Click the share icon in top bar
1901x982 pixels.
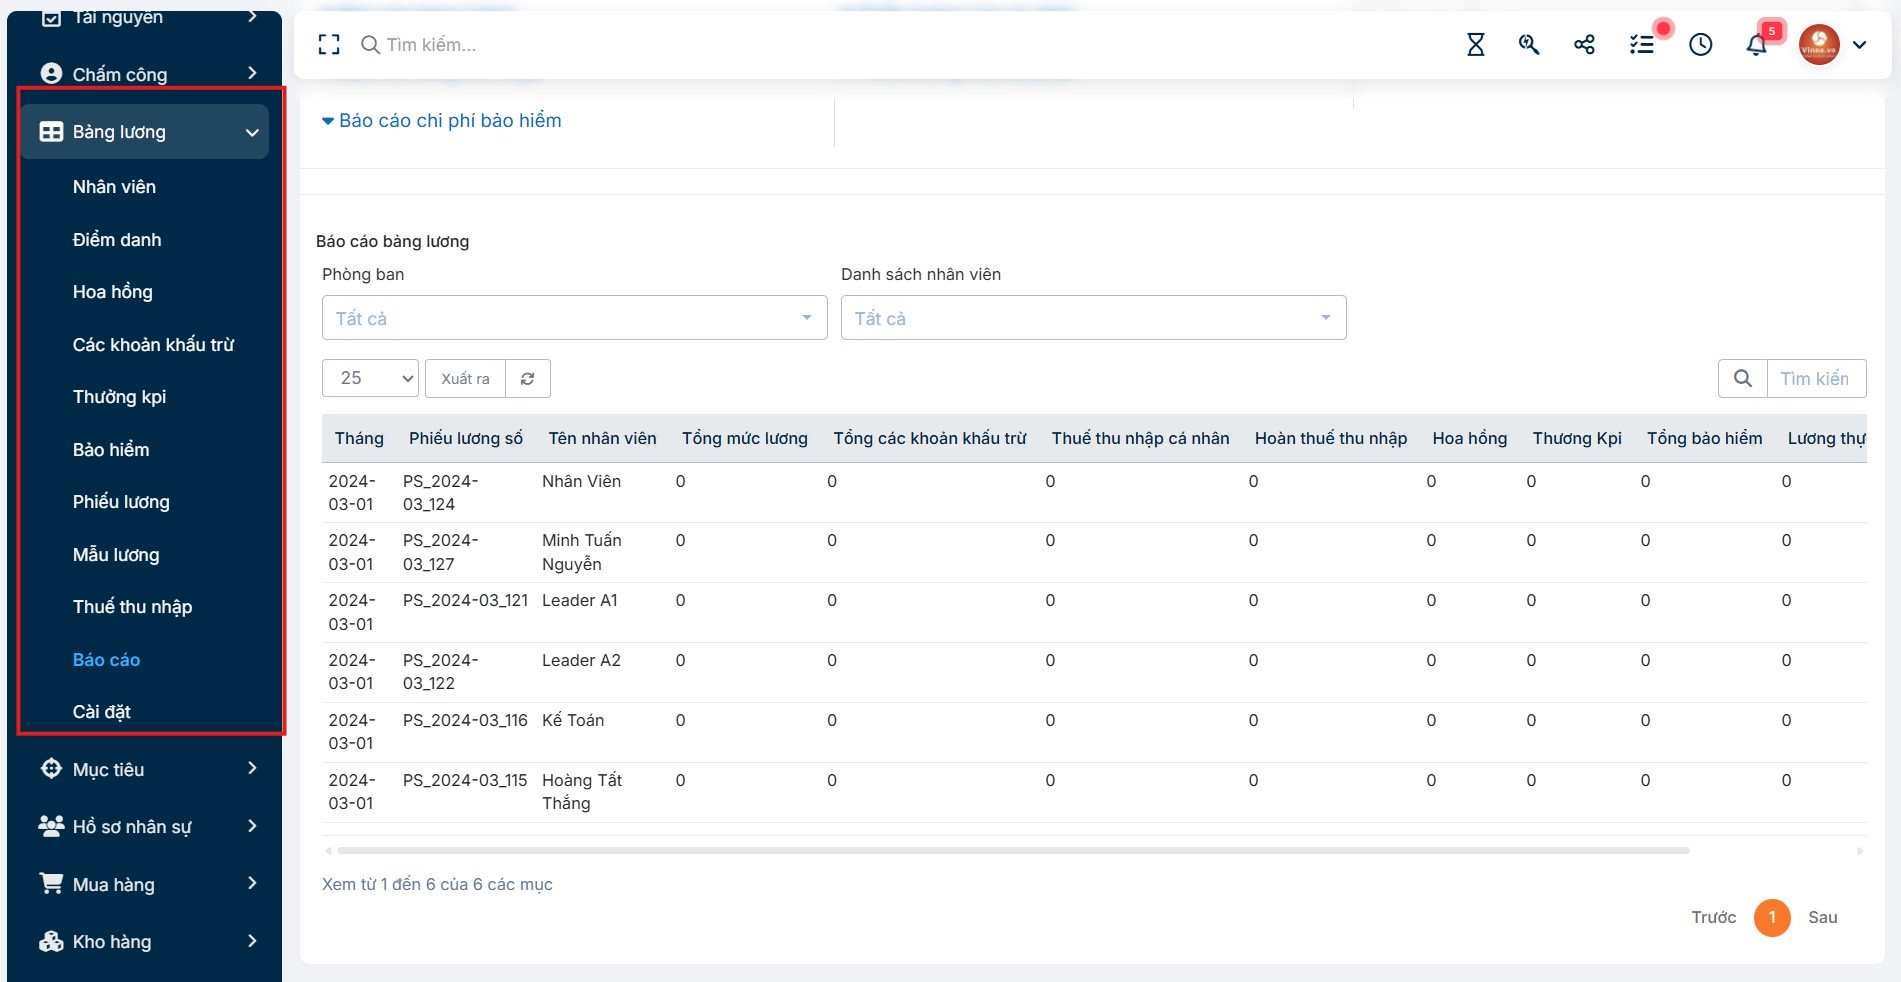tap(1584, 44)
